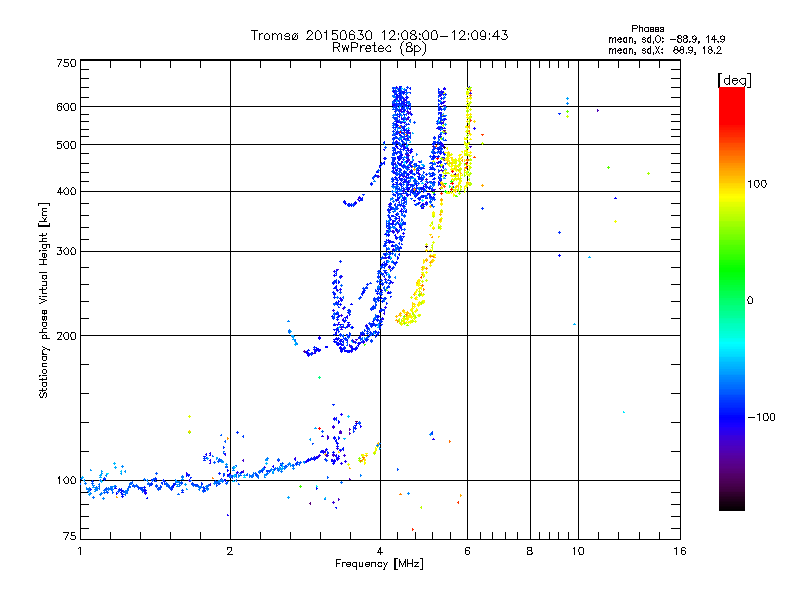Click the x-axis tick label '2'
800x600 pixels.
230,551
